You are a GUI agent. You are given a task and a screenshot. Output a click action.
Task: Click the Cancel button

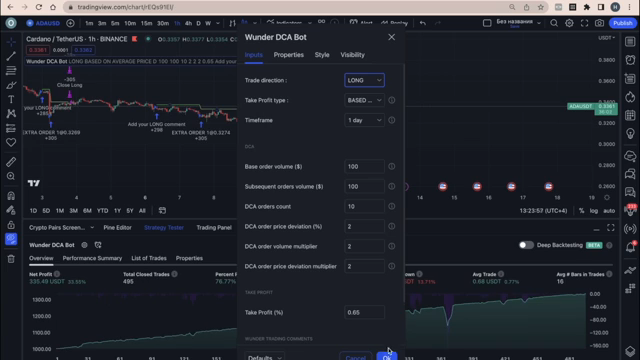pyautogui.click(x=356, y=356)
